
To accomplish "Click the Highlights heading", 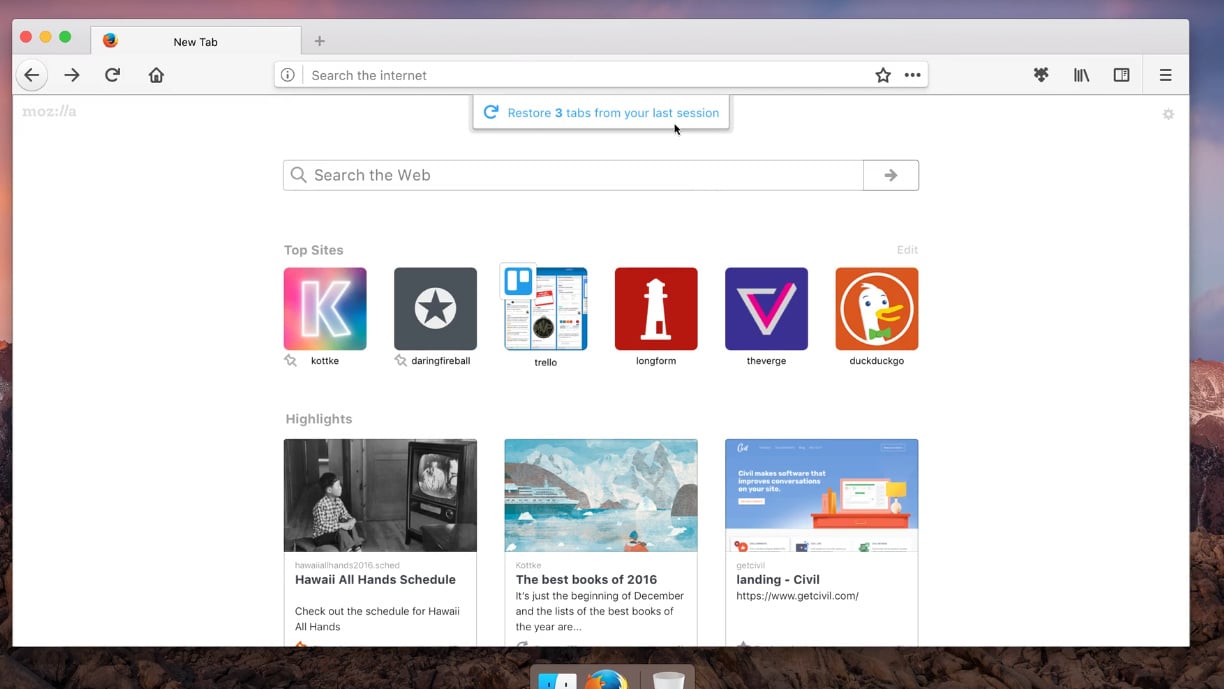I will (x=319, y=419).
